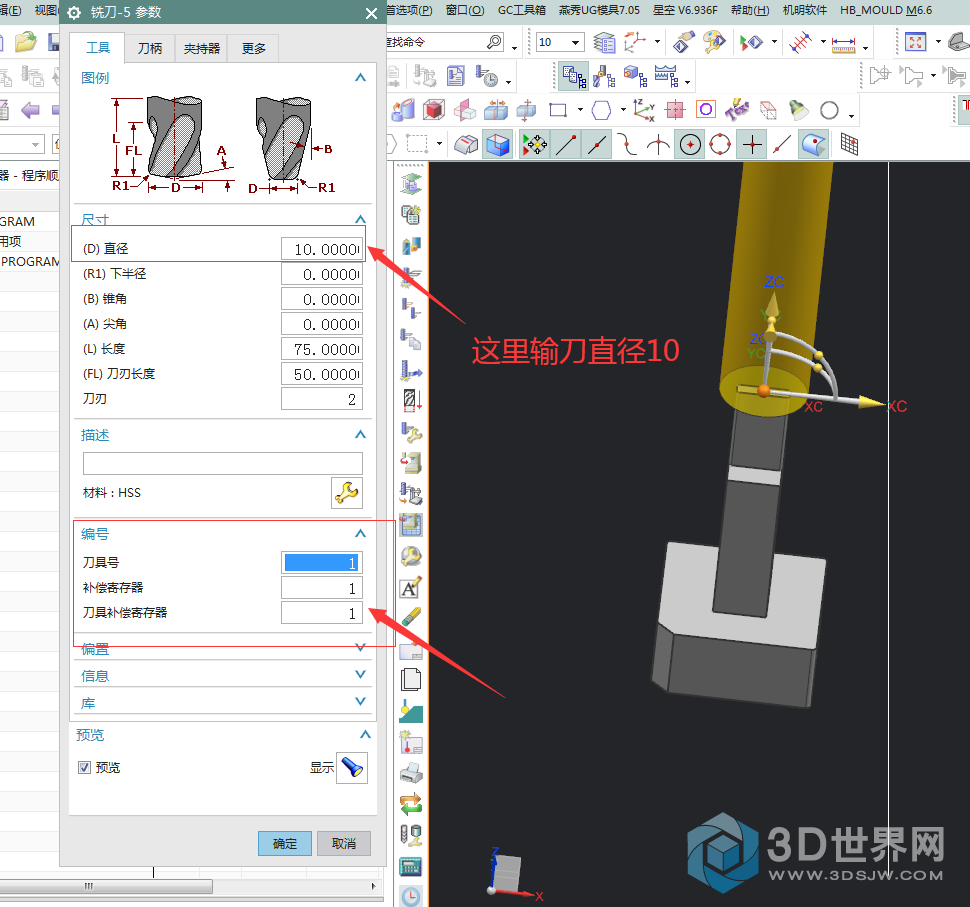Click the description text box
Image resolution: width=970 pixels, height=907 pixels.
[x=223, y=463]
